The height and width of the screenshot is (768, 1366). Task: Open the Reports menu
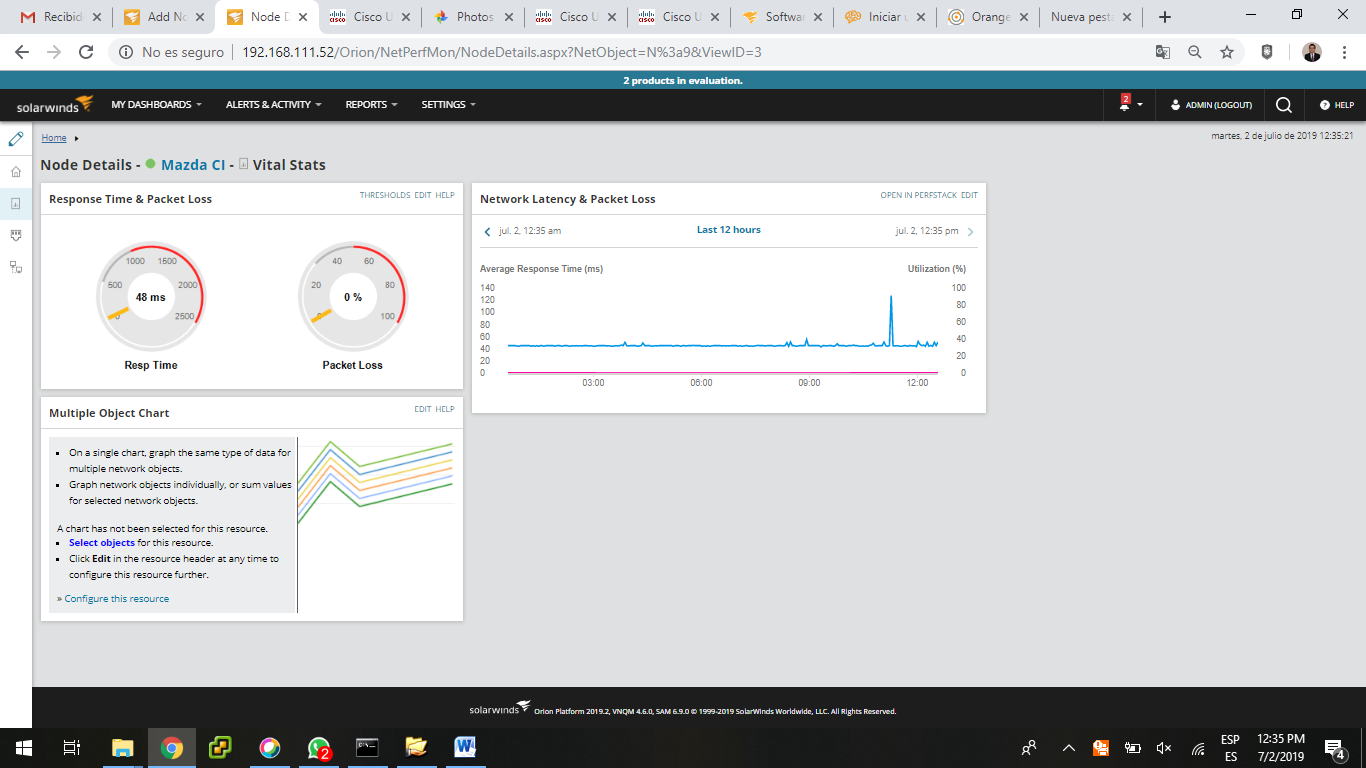[371, 104]
